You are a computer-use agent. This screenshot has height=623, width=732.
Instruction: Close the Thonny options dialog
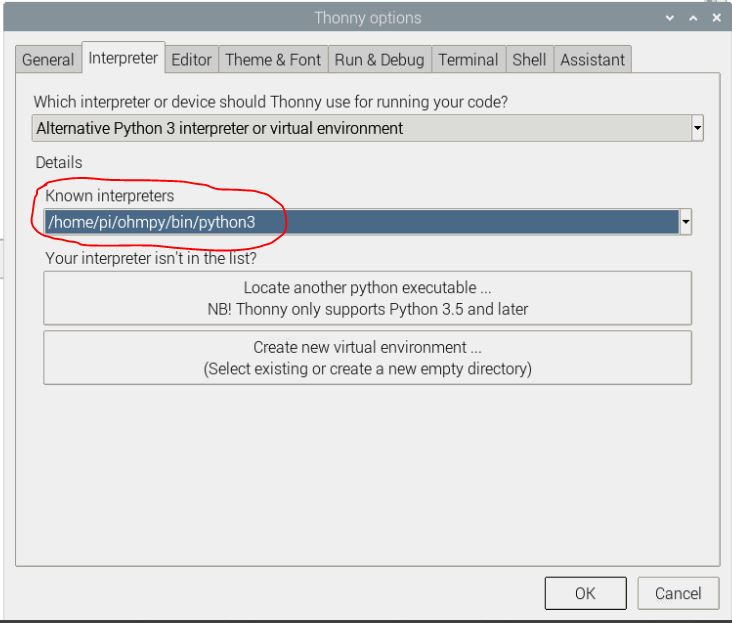(x=716, y=18)
